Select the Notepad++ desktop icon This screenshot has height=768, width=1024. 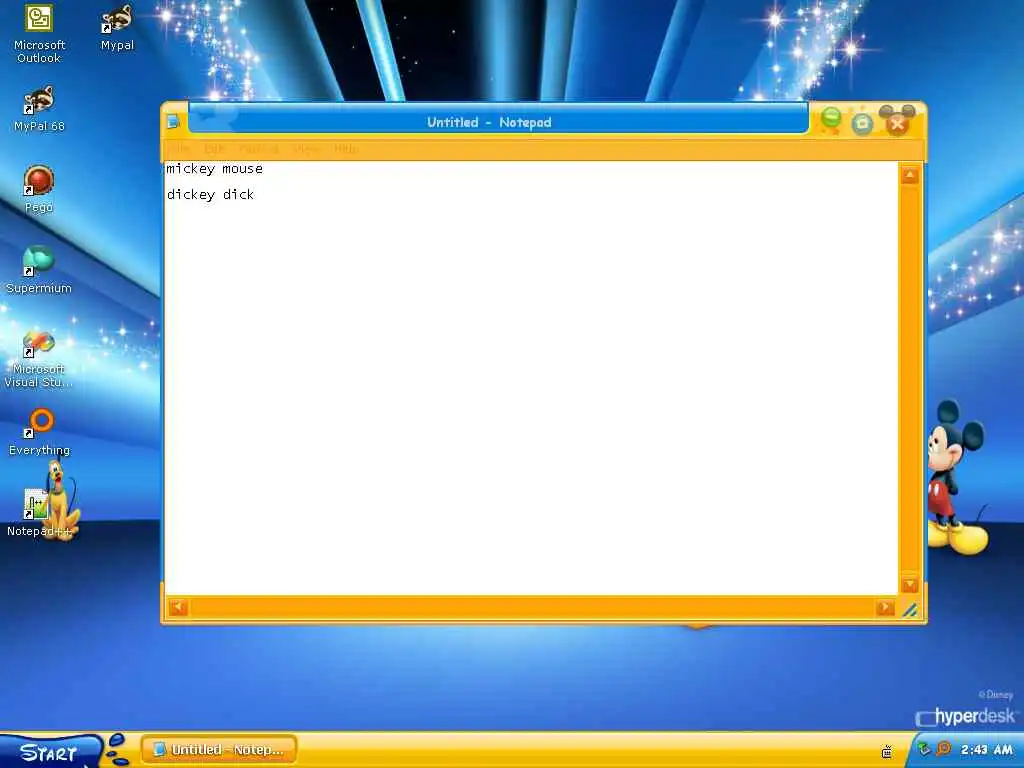point(39,513)
